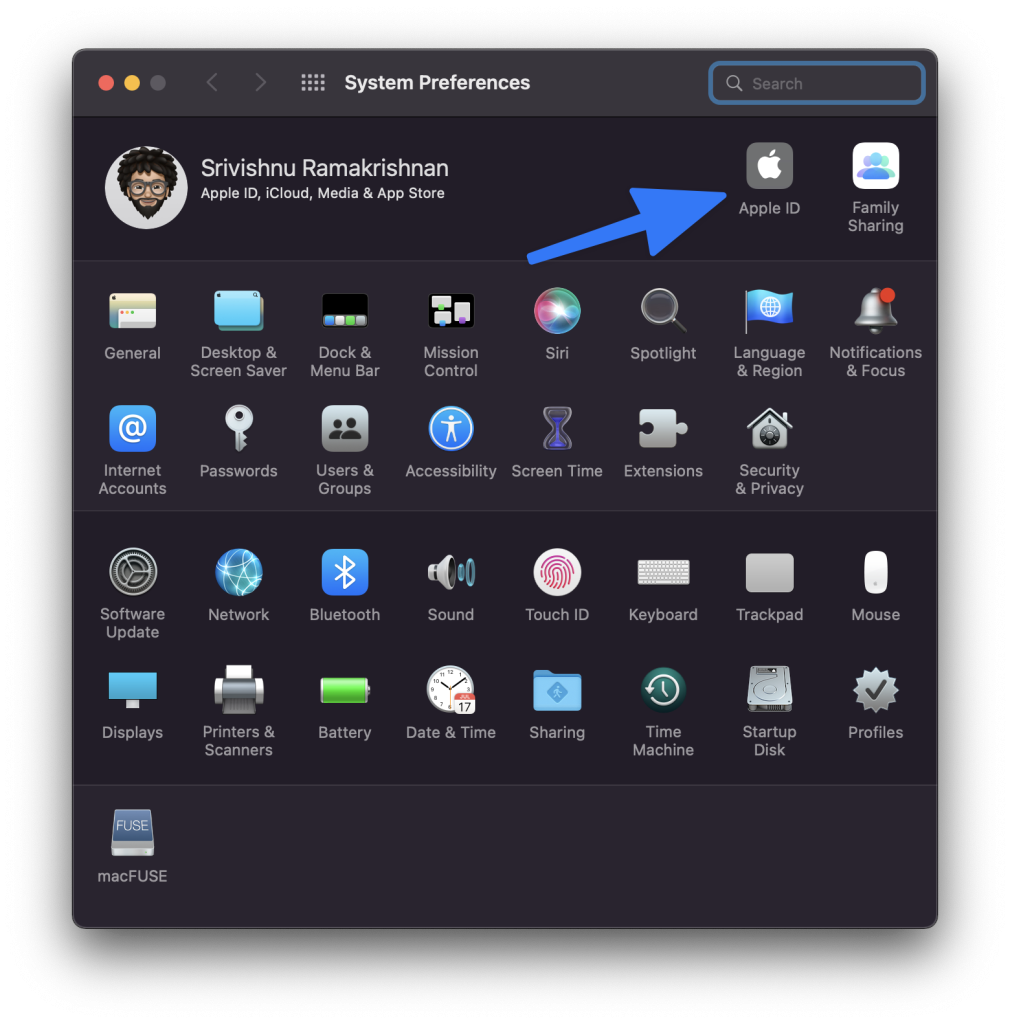Click the user's Memoji avatar picture
Screen dimensions: 1010x1024
tap(146, 187)
